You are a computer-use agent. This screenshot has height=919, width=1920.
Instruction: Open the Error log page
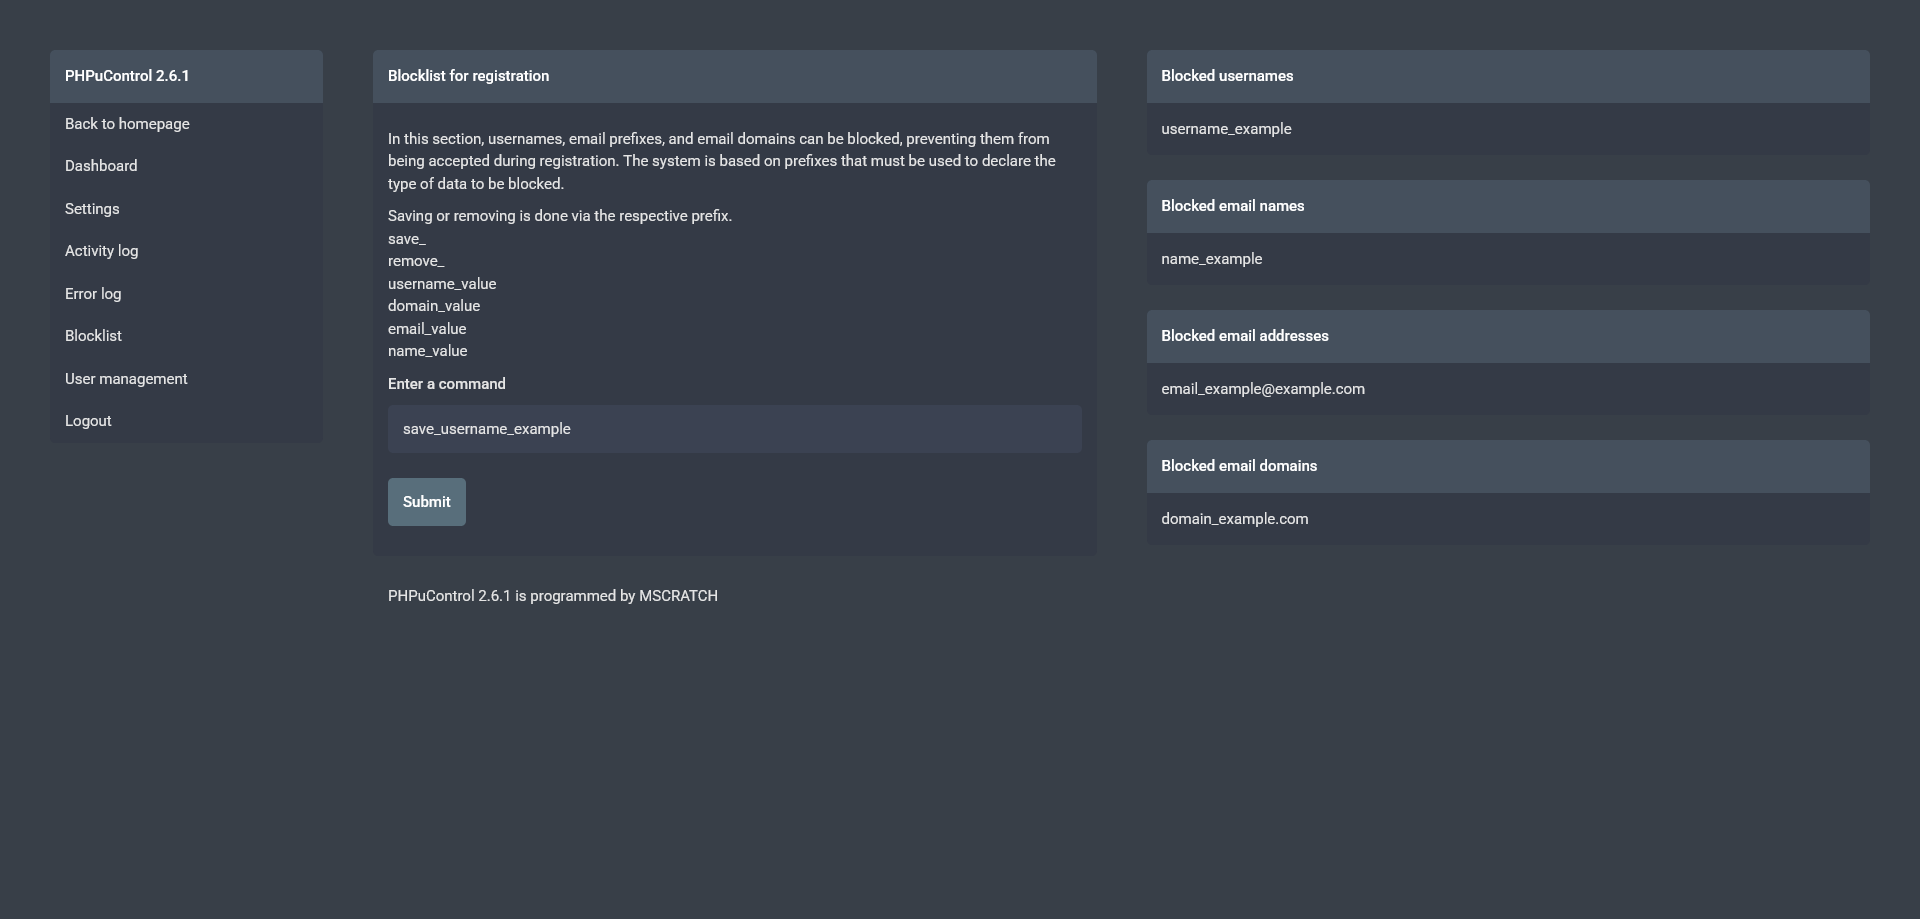click(93, 294)
